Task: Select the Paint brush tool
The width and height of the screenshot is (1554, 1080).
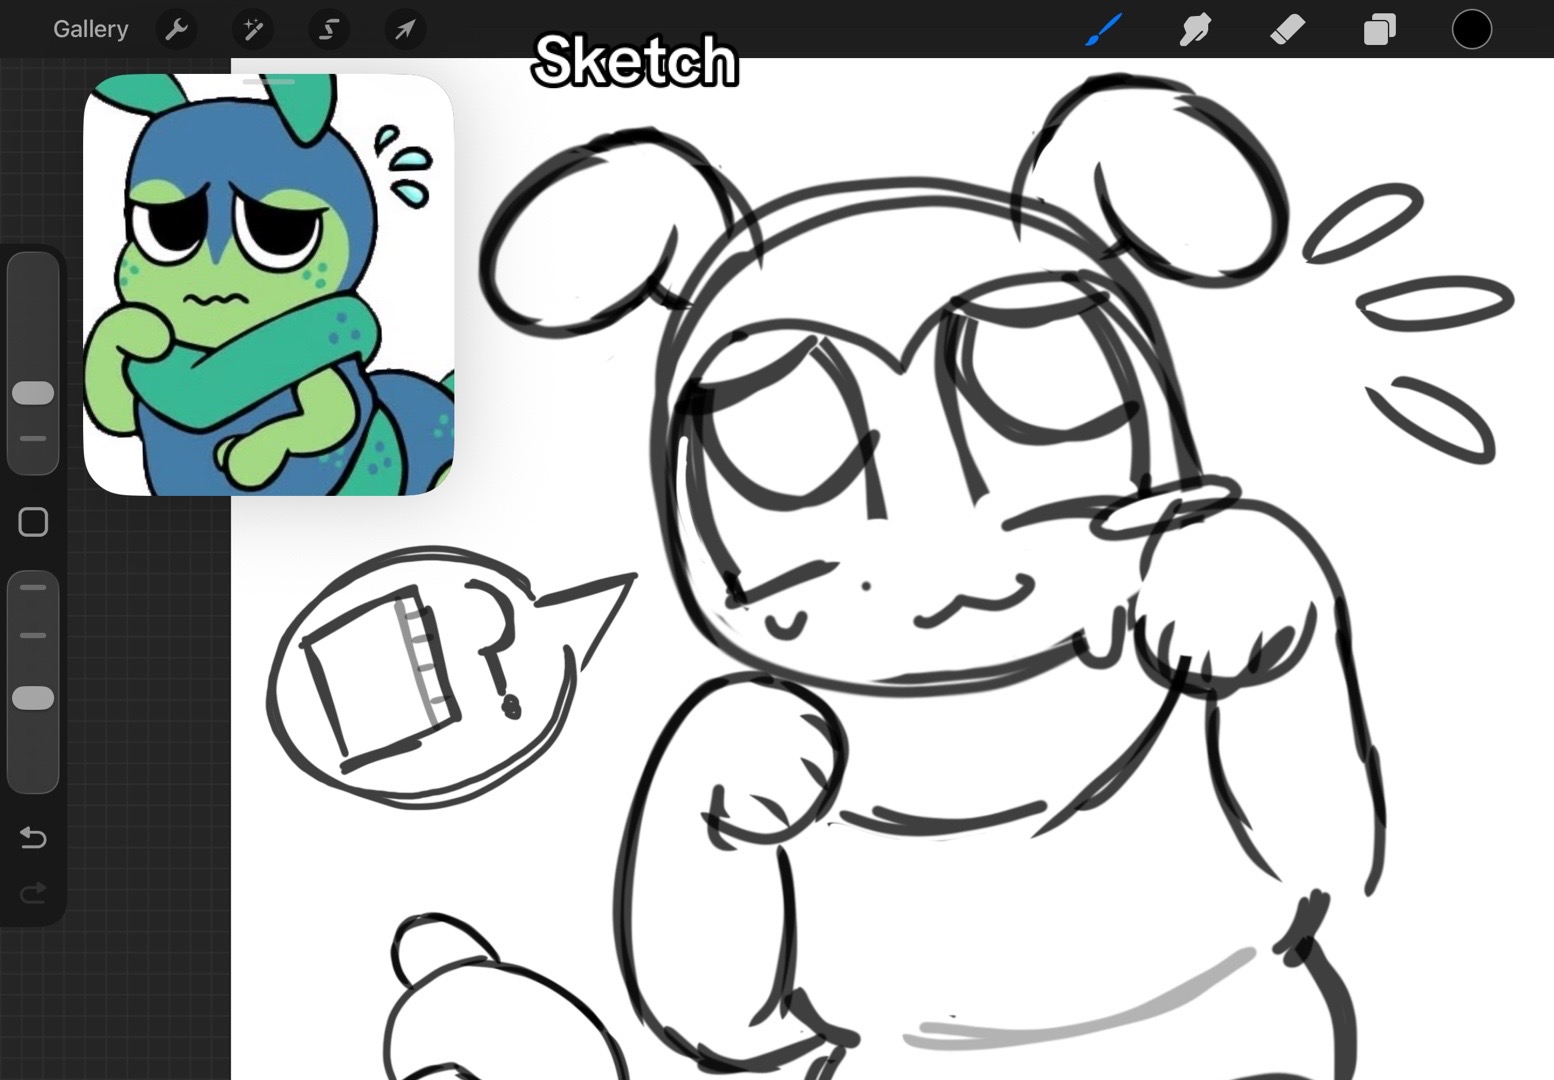Action: coord(1103,29)
